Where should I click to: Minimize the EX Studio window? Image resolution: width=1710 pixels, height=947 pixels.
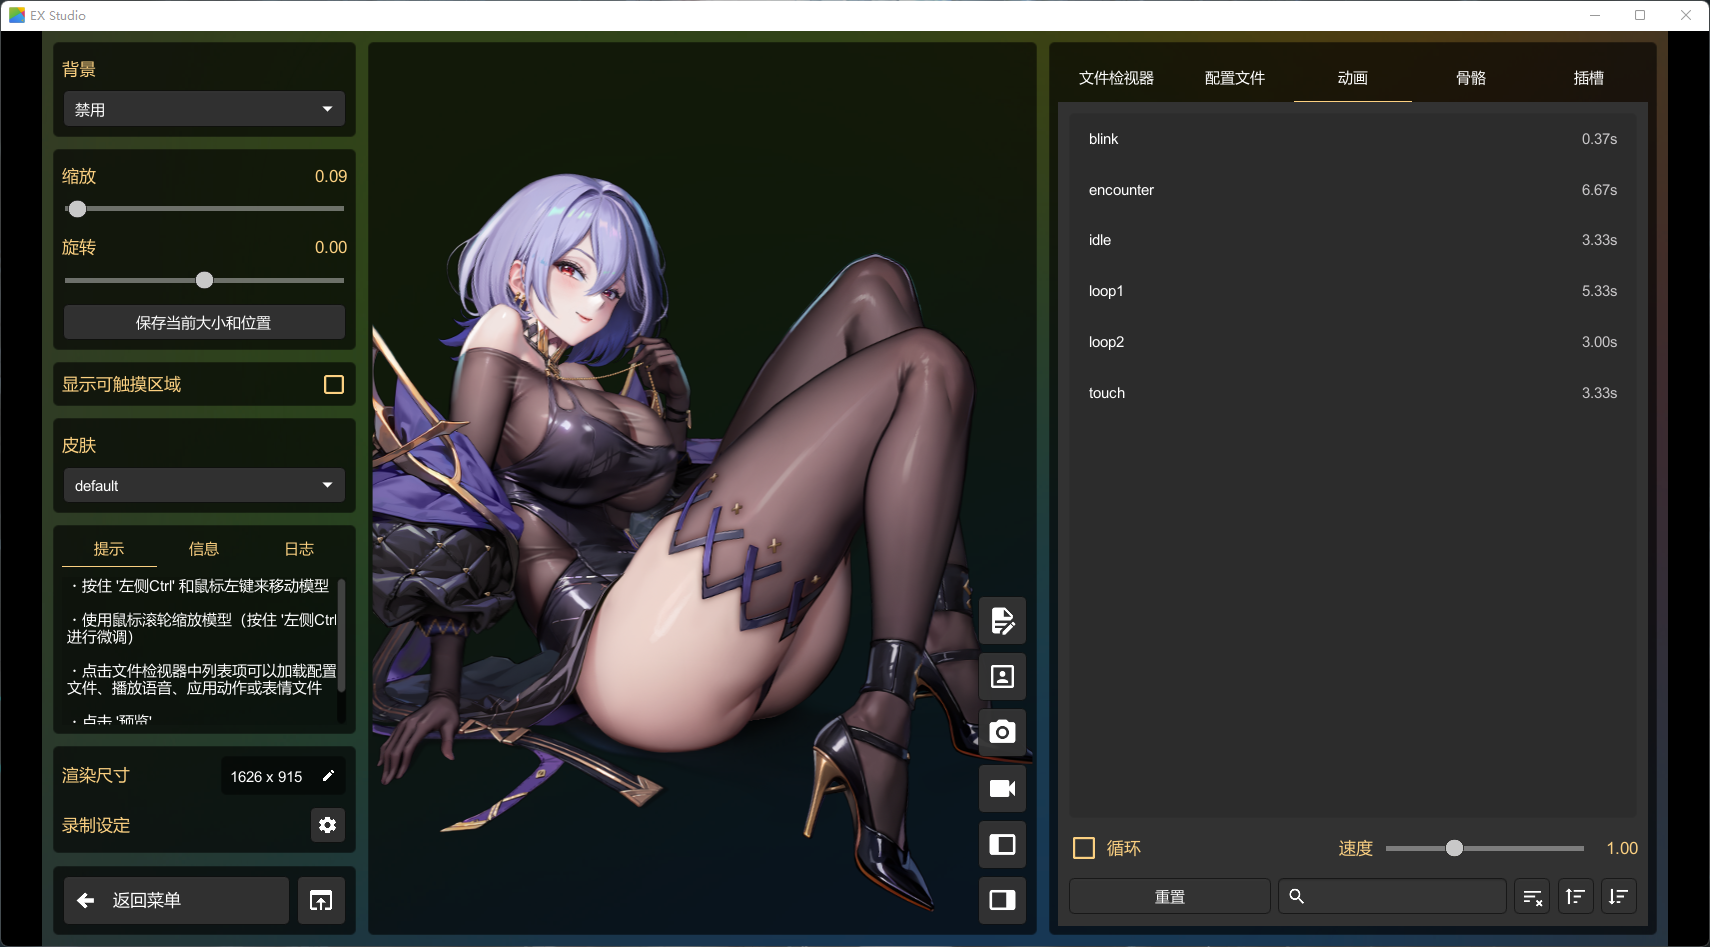point(1595,15)
